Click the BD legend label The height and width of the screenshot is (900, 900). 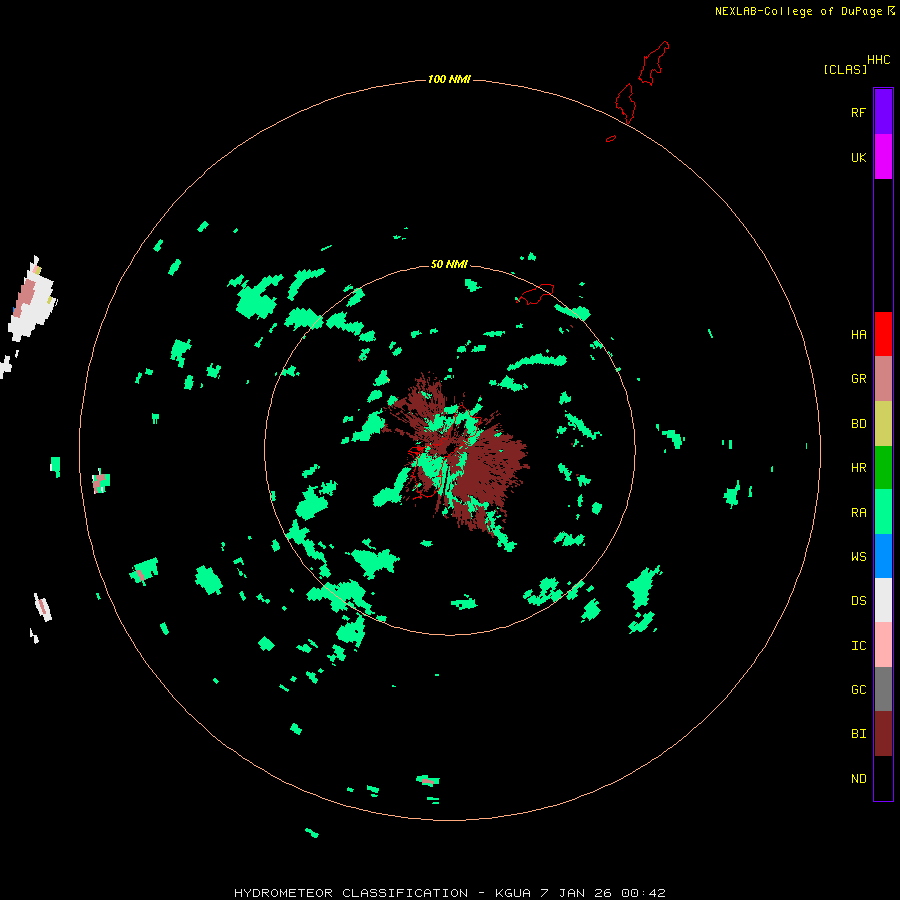[x=858, y=424]
